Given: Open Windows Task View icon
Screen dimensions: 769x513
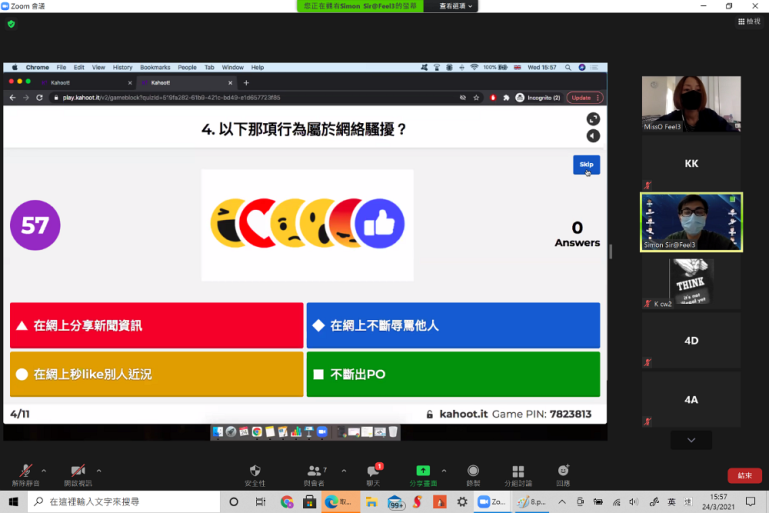Looking at the screenshot, I should 260,502.
